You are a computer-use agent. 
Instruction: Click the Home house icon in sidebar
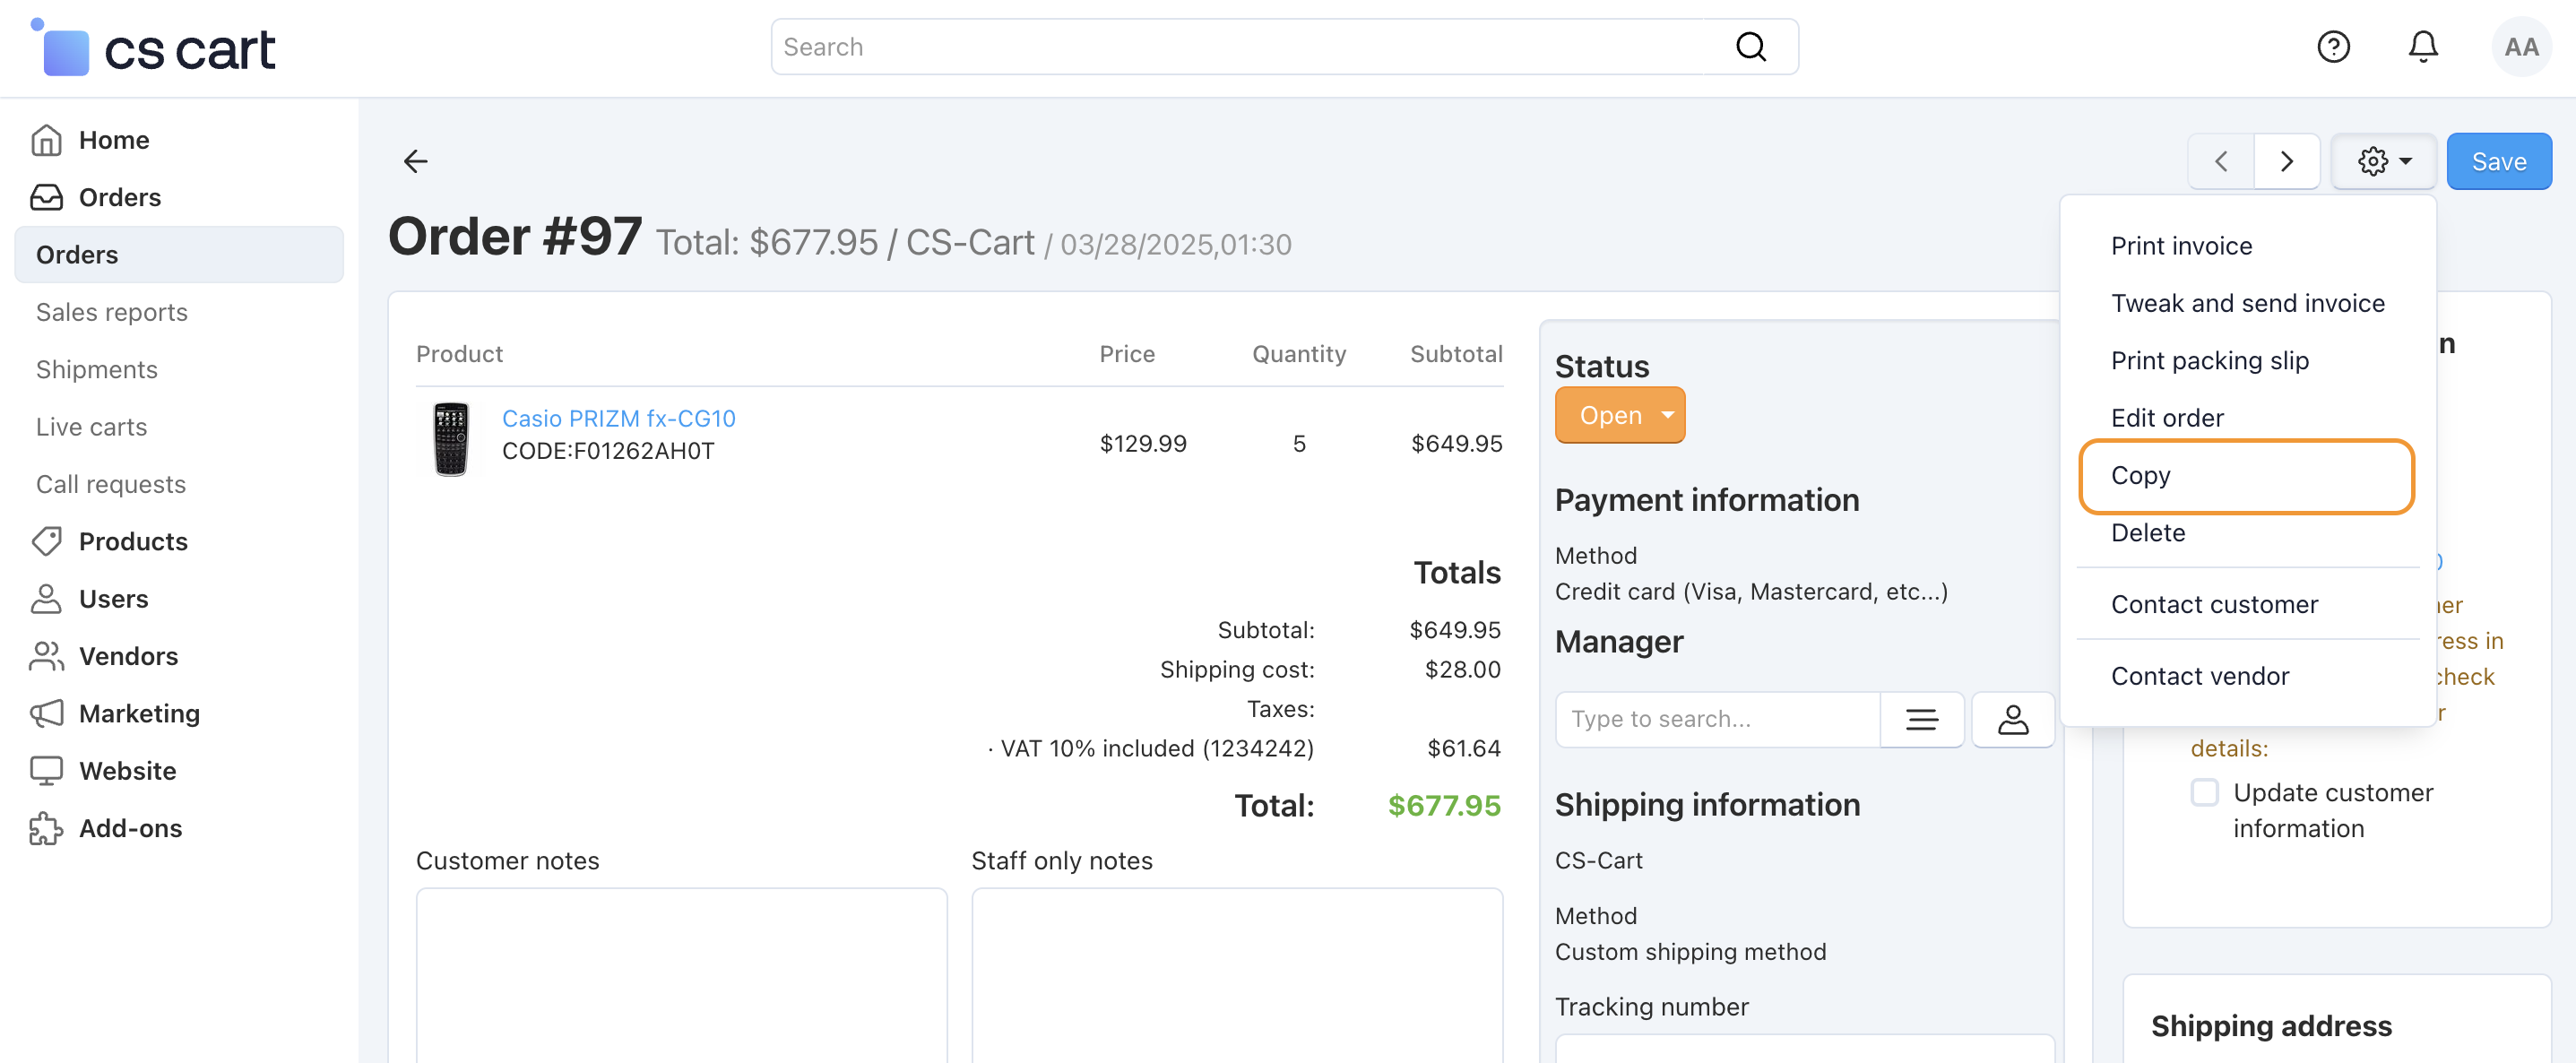coord(46,140)
